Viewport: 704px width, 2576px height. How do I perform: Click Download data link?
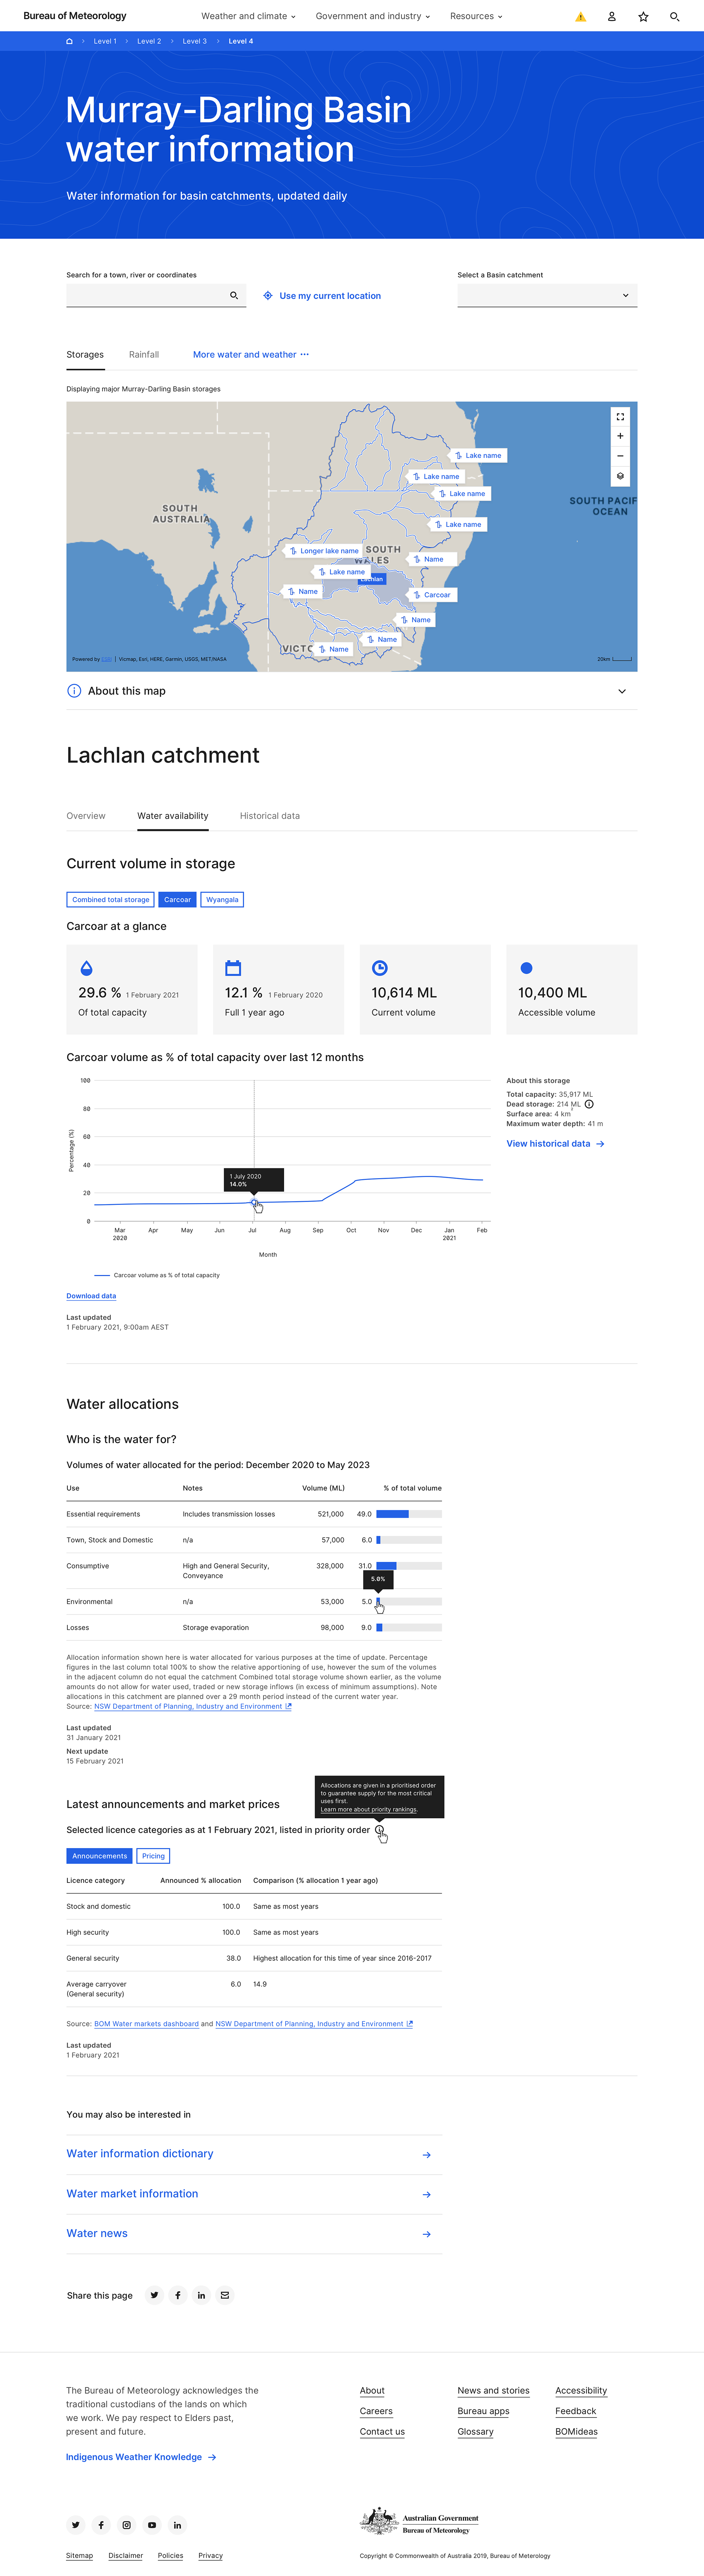tap(91, 1296)
